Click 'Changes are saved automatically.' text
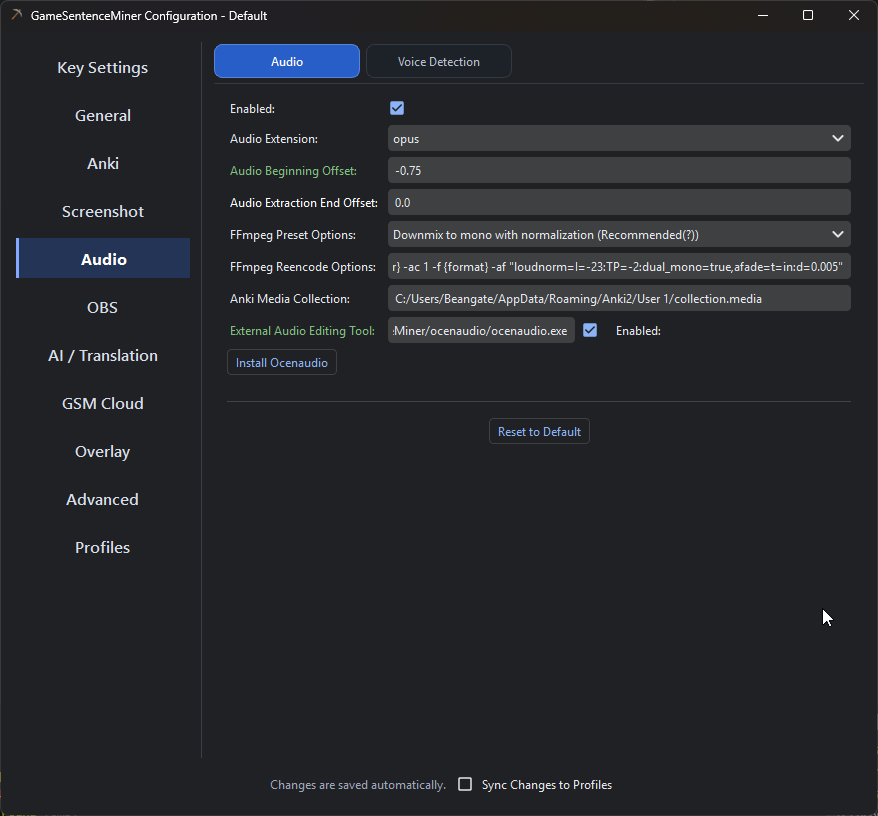This screenshot has width=878, height=816. pyautogui.click(x=358, y=785)
